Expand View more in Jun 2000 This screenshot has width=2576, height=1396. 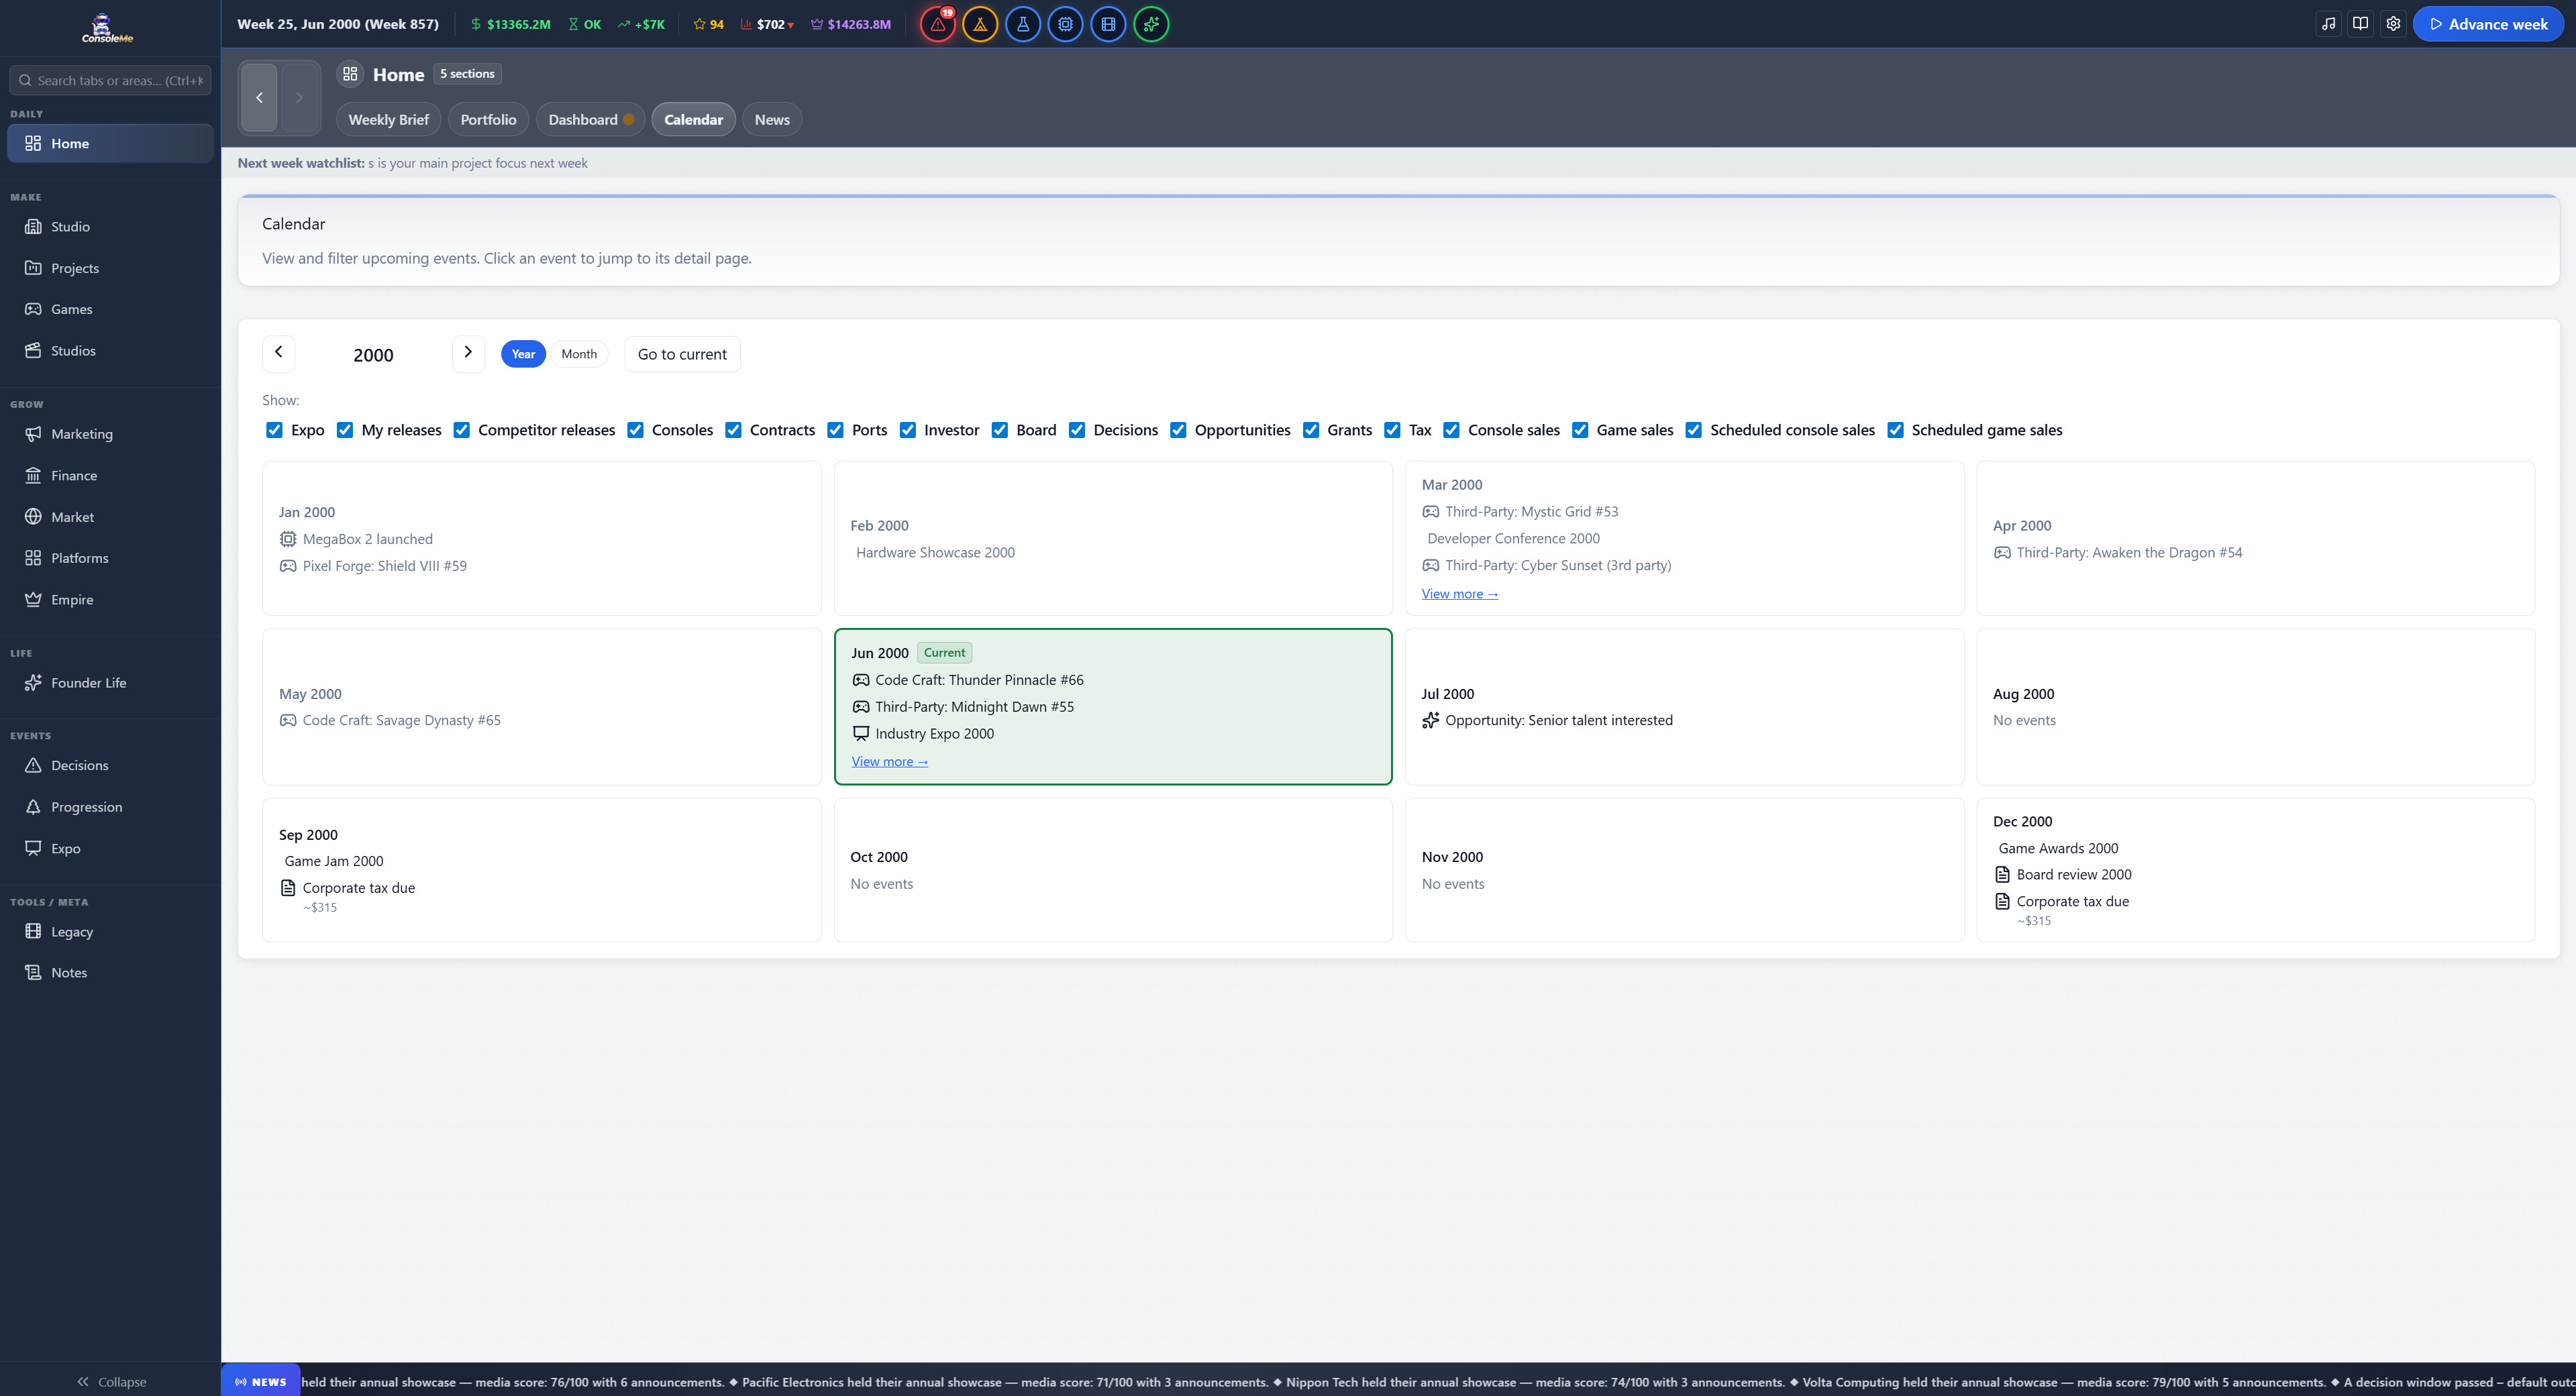pyautogui.click(x=889, y=762)
